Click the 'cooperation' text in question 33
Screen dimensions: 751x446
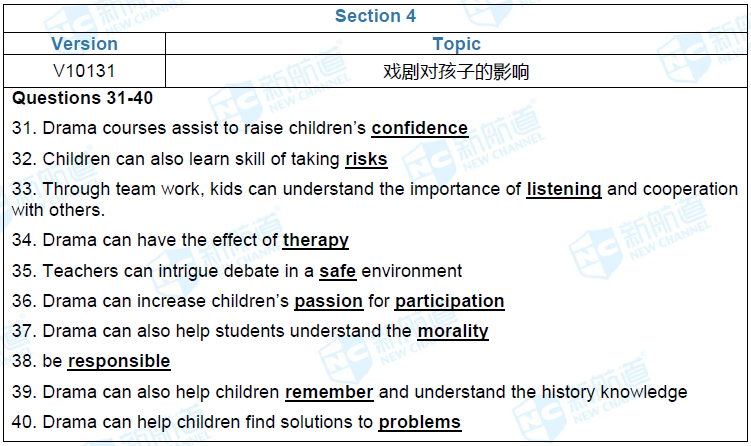[690, 189]
